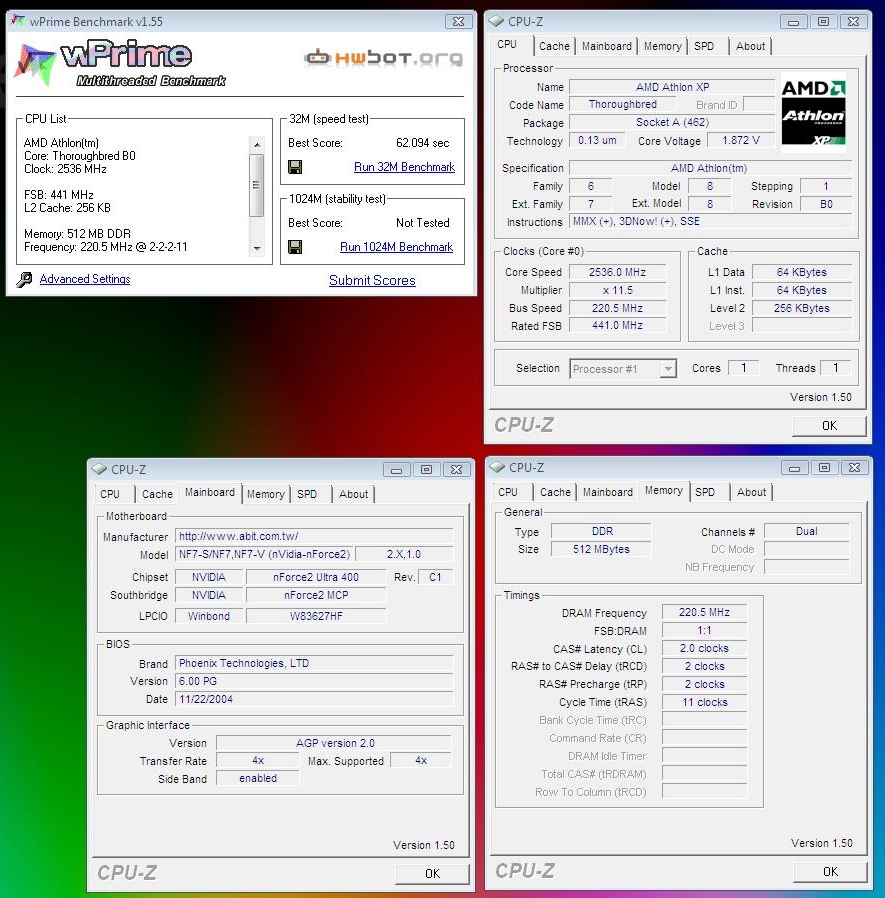Select CPU tab in the Mainboard CPU-Z window

[x=110, y=494]
